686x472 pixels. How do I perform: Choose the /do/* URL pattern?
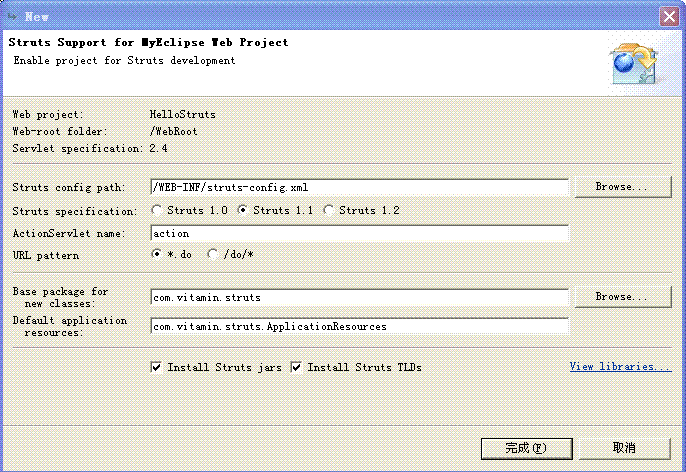(213, 254)
